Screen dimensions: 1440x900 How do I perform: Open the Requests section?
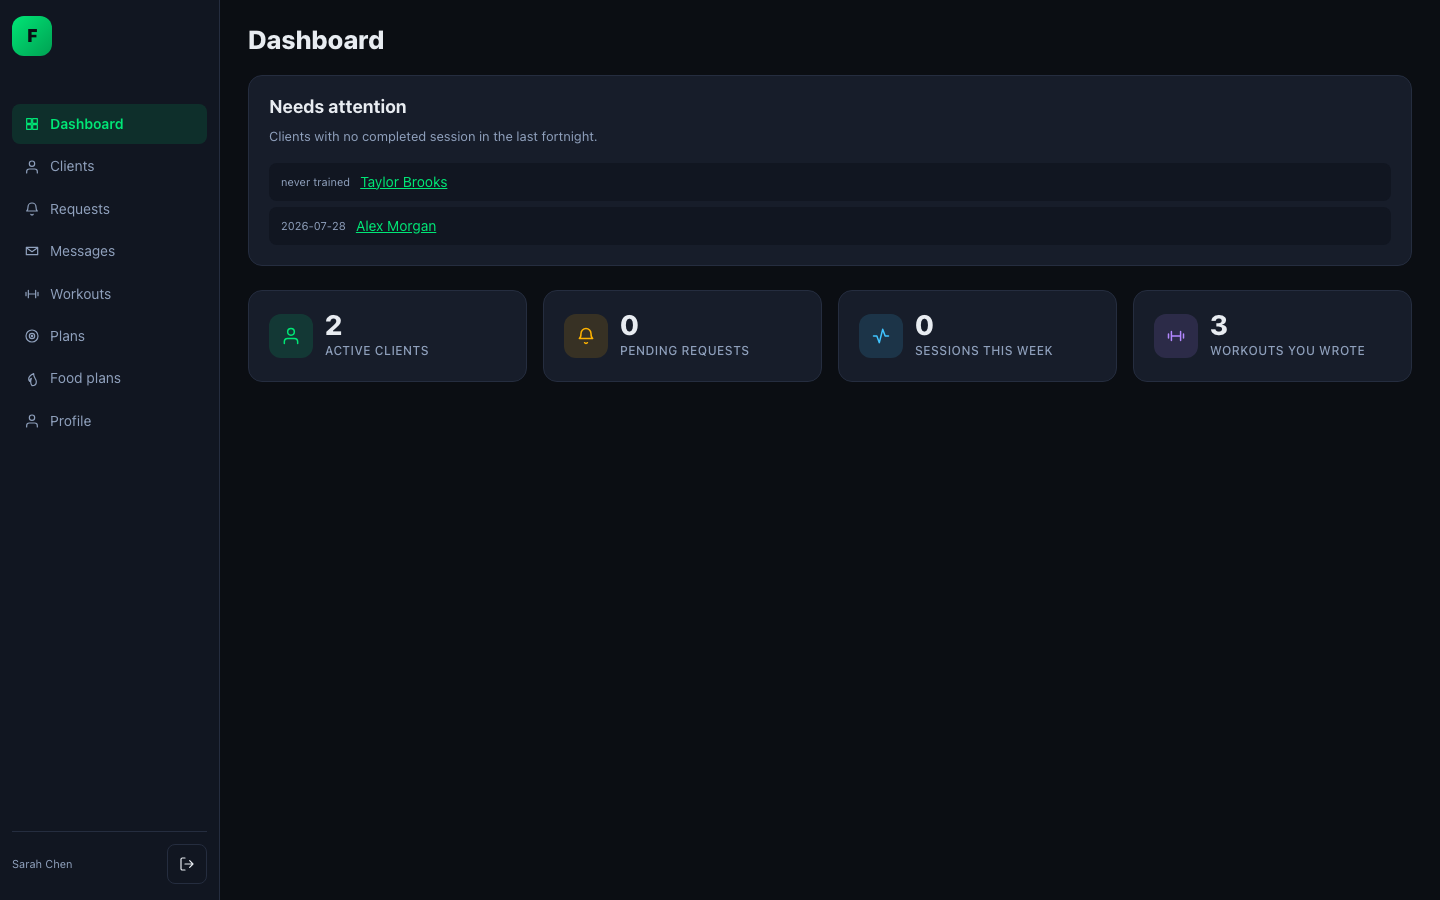click(x=109, y=209)
